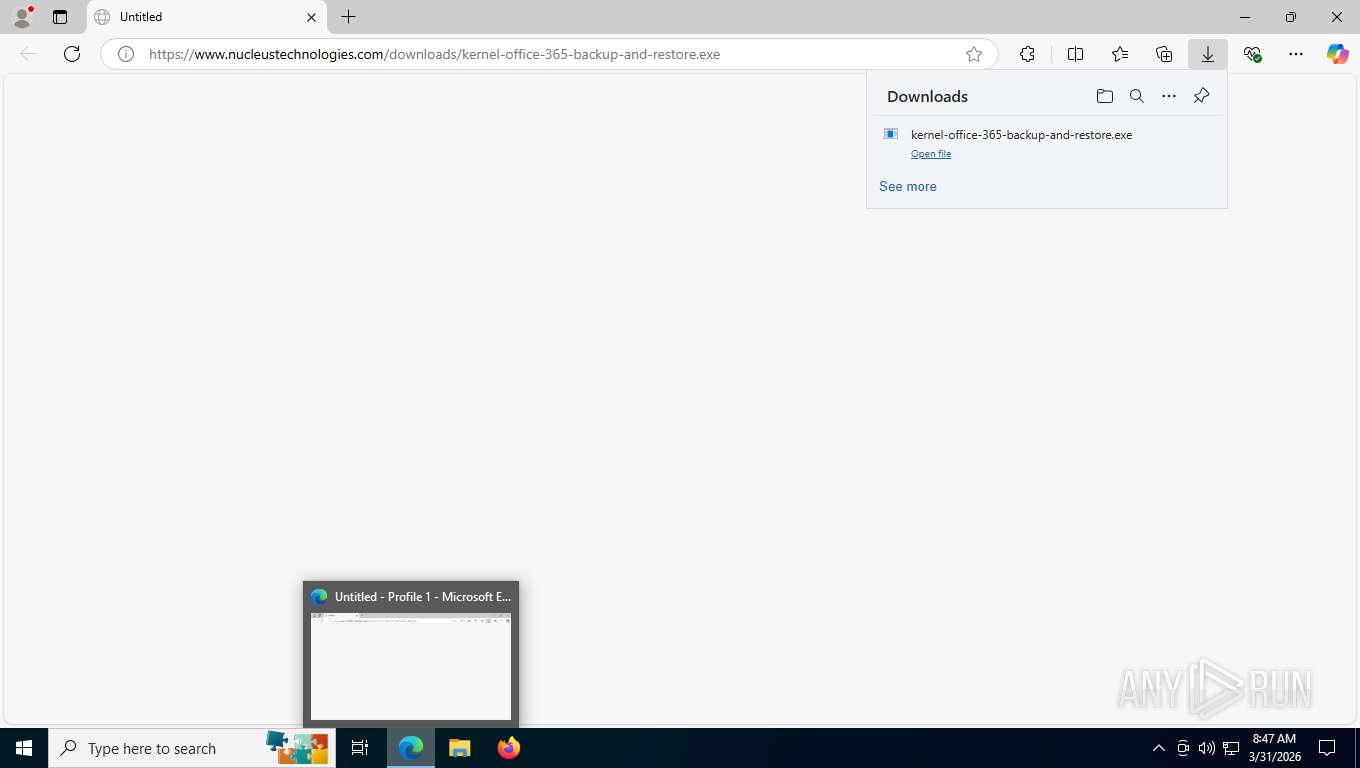The height and width of the screenshot is (768, 1360).
Task: Click kernel-office-365-backup-and-restore.exe file name
Action: click(x=1021, y=135)
